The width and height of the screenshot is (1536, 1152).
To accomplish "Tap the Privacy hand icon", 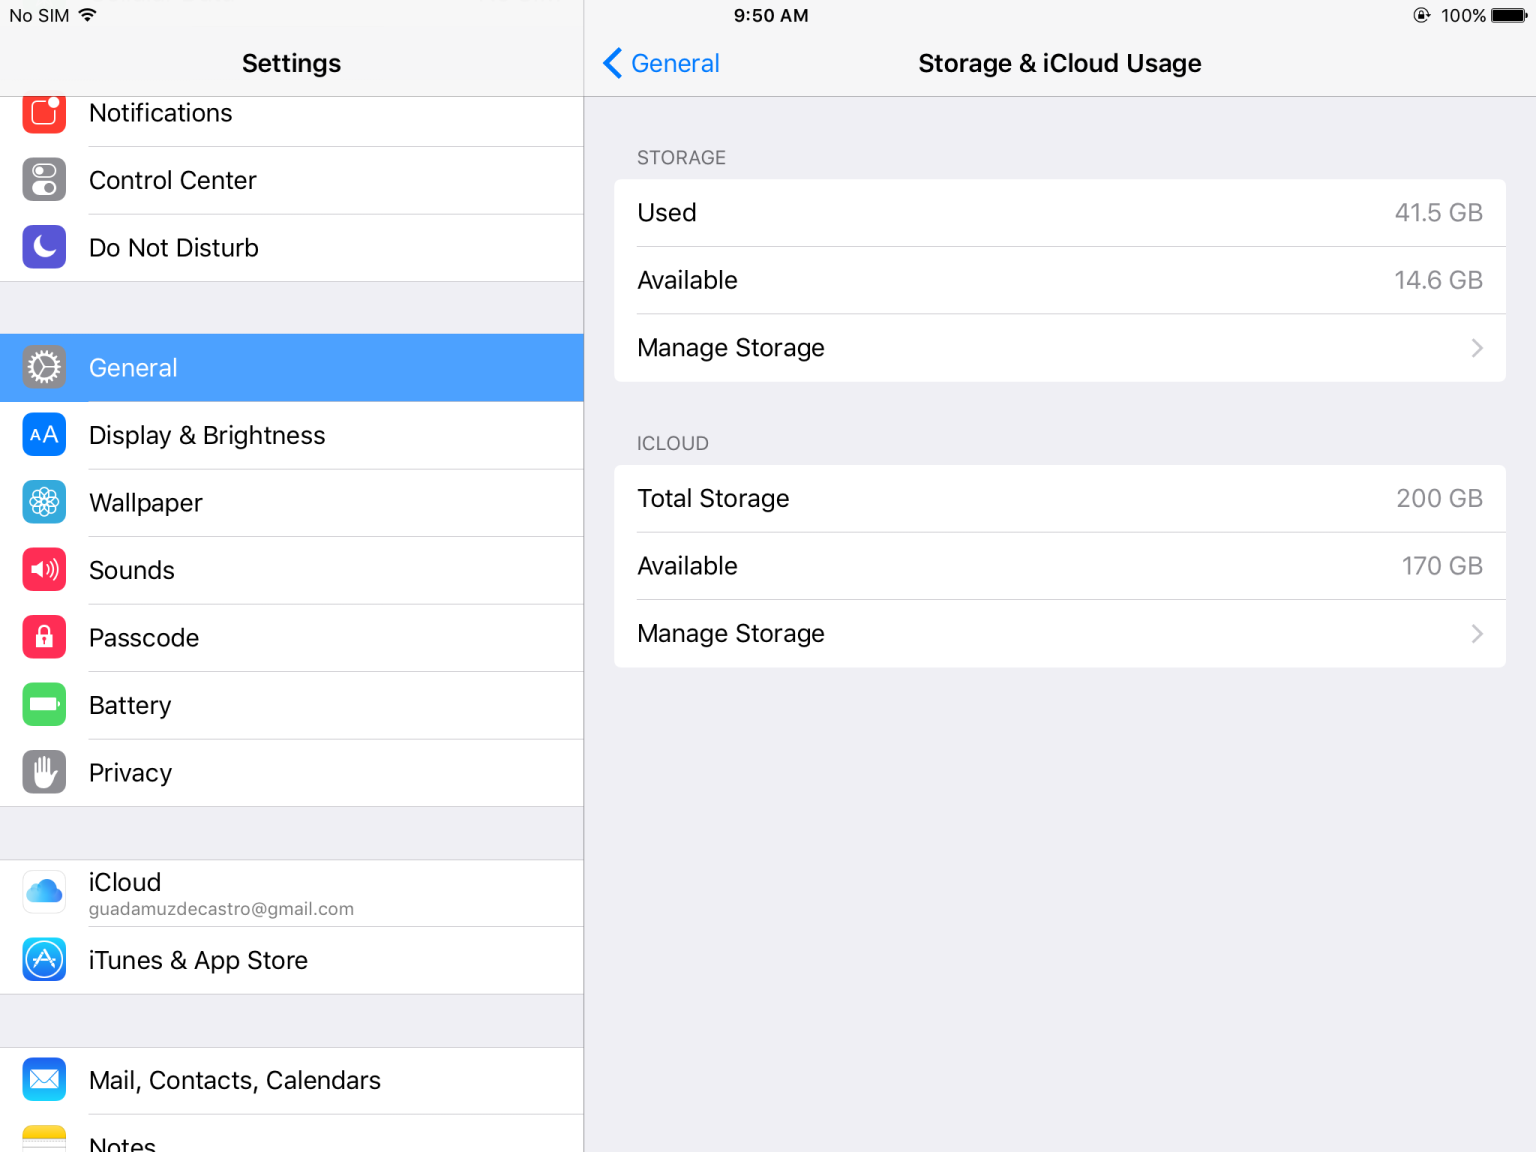I will (44, 772).
